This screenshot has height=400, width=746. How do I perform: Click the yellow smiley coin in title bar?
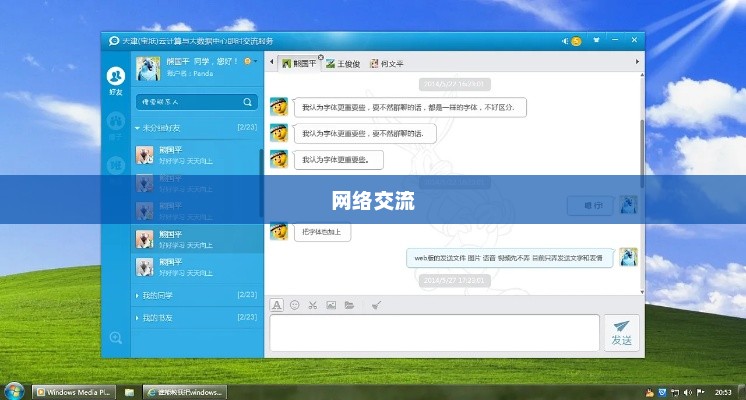576,41
